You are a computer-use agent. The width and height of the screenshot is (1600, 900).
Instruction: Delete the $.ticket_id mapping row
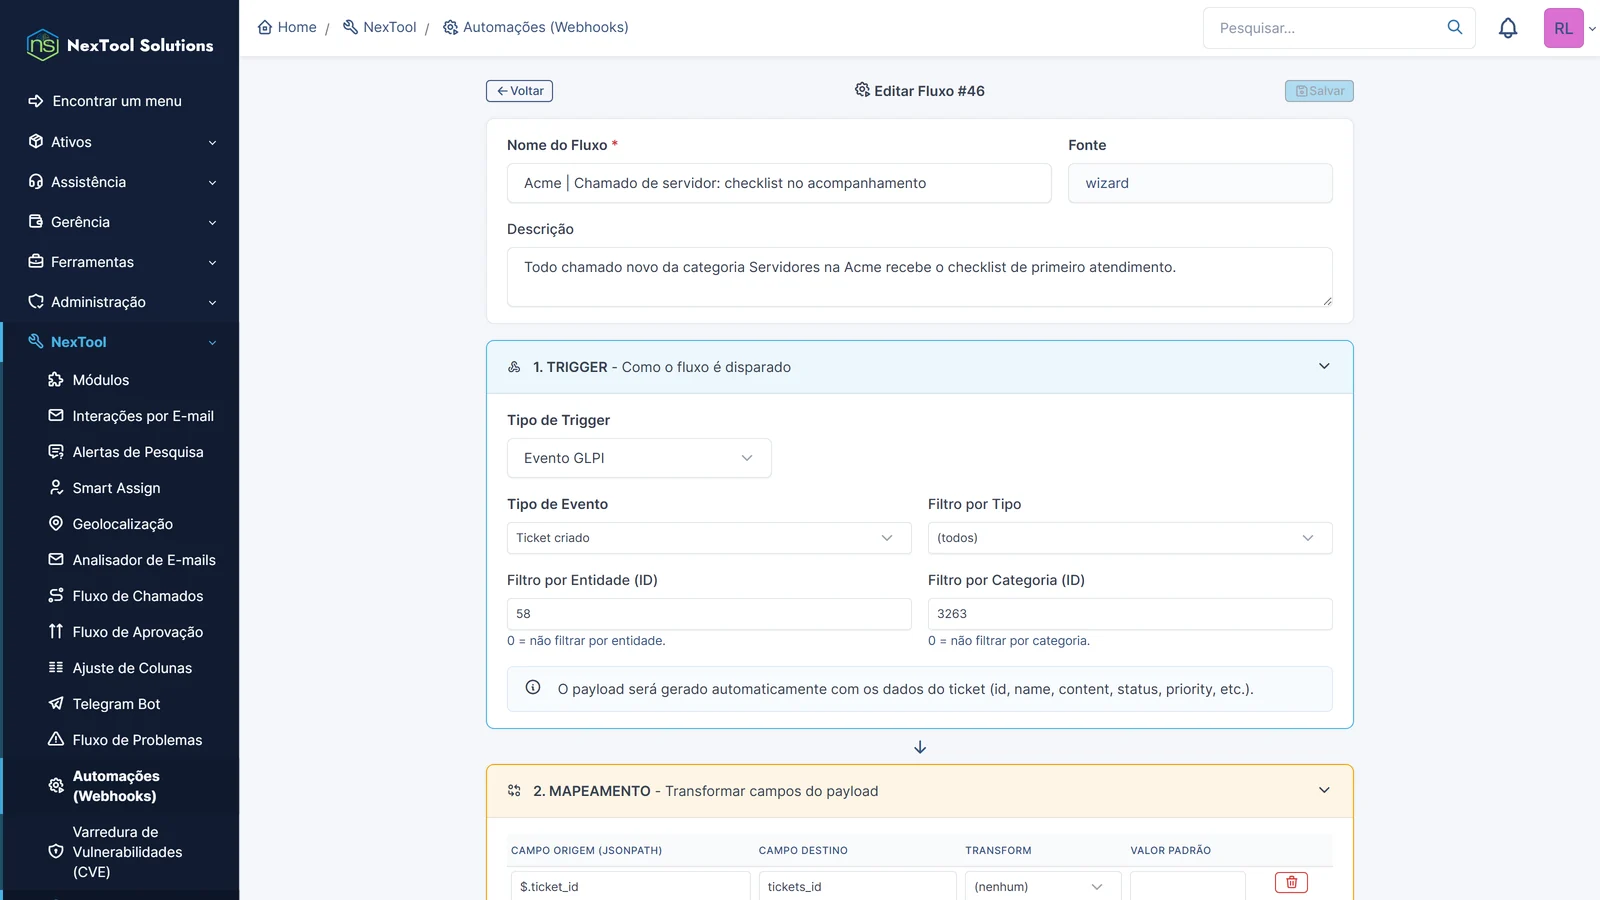click(1291, 882)
